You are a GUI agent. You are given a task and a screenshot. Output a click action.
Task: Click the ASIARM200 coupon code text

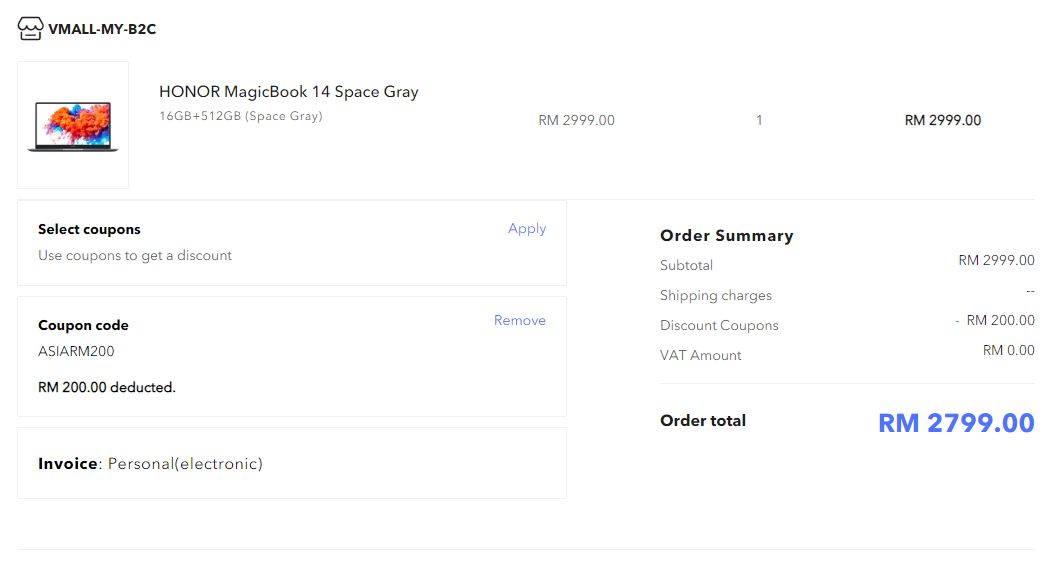[x=76, y=351]
